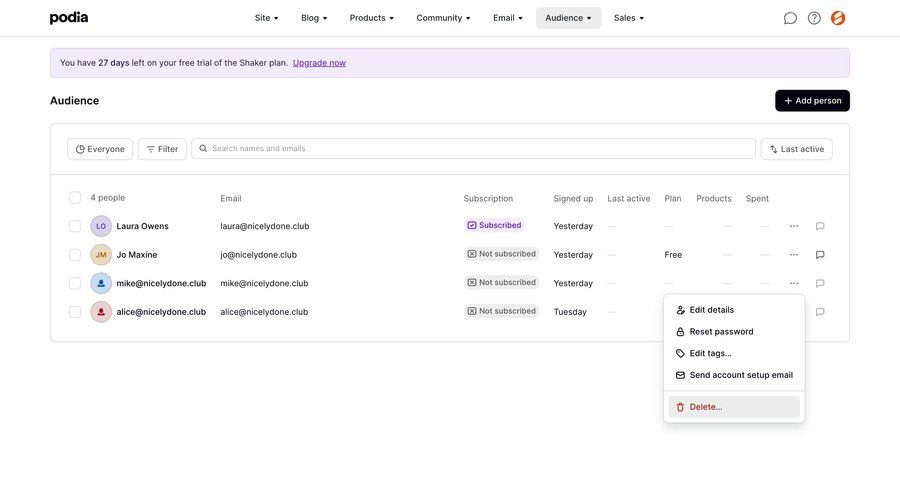This screenshot has width=900, height=484.
Task: Open the user profile avatar menu
Action: [838, 18]
